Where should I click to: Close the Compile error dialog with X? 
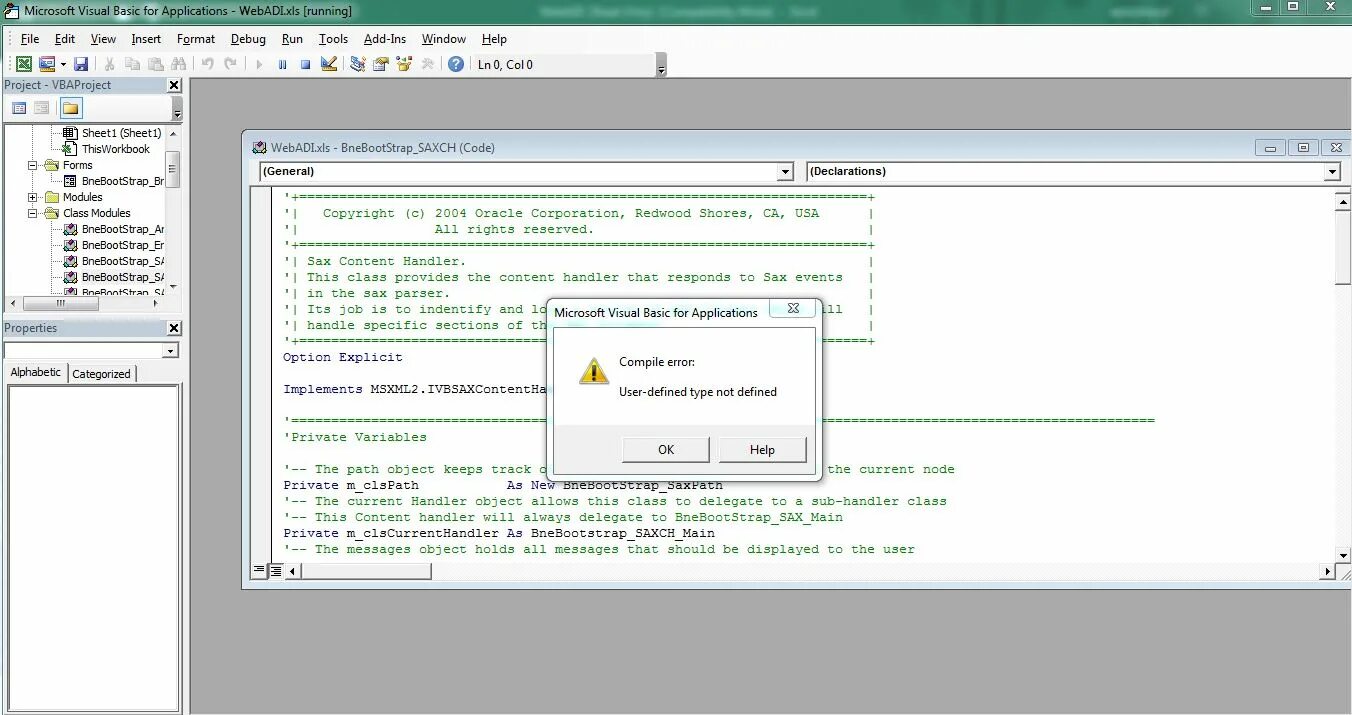pos(793,309)
